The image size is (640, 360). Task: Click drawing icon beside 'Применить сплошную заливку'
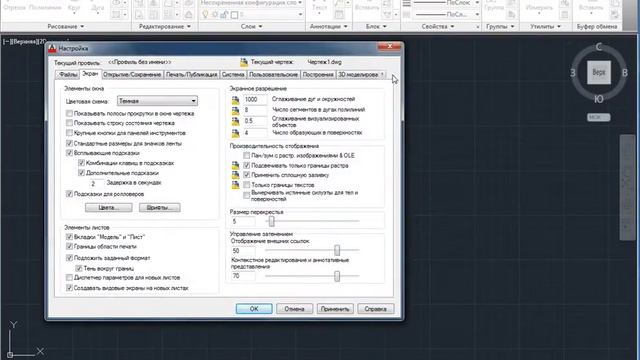click(x=235, y=175)
